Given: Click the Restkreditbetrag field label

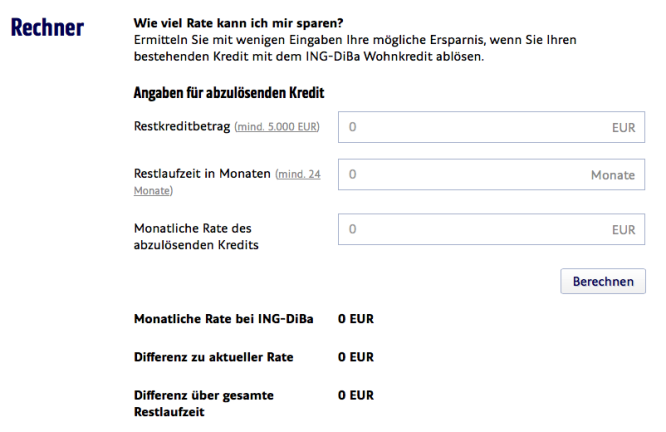Looking at the screenshot, I should tap(182, 126).
